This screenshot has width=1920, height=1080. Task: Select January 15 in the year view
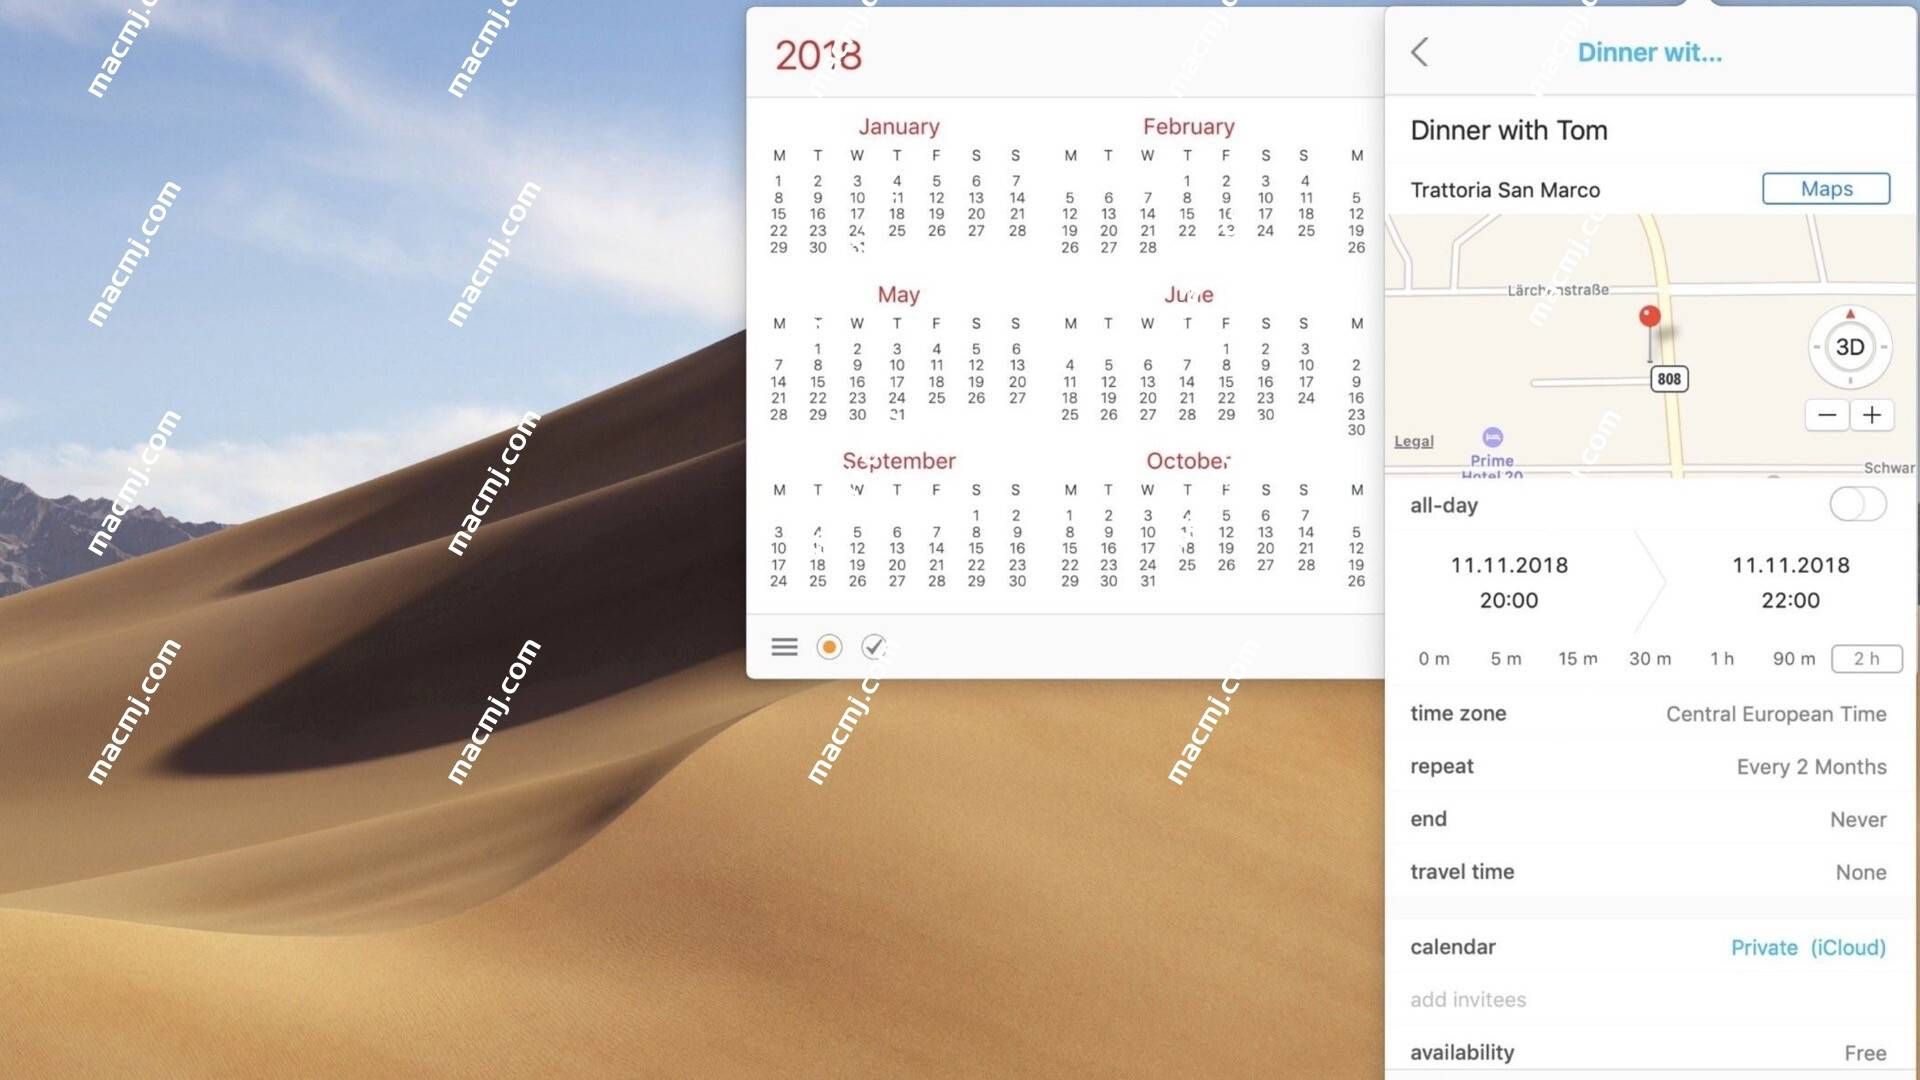pyautogui.click(x=778, y=214)
